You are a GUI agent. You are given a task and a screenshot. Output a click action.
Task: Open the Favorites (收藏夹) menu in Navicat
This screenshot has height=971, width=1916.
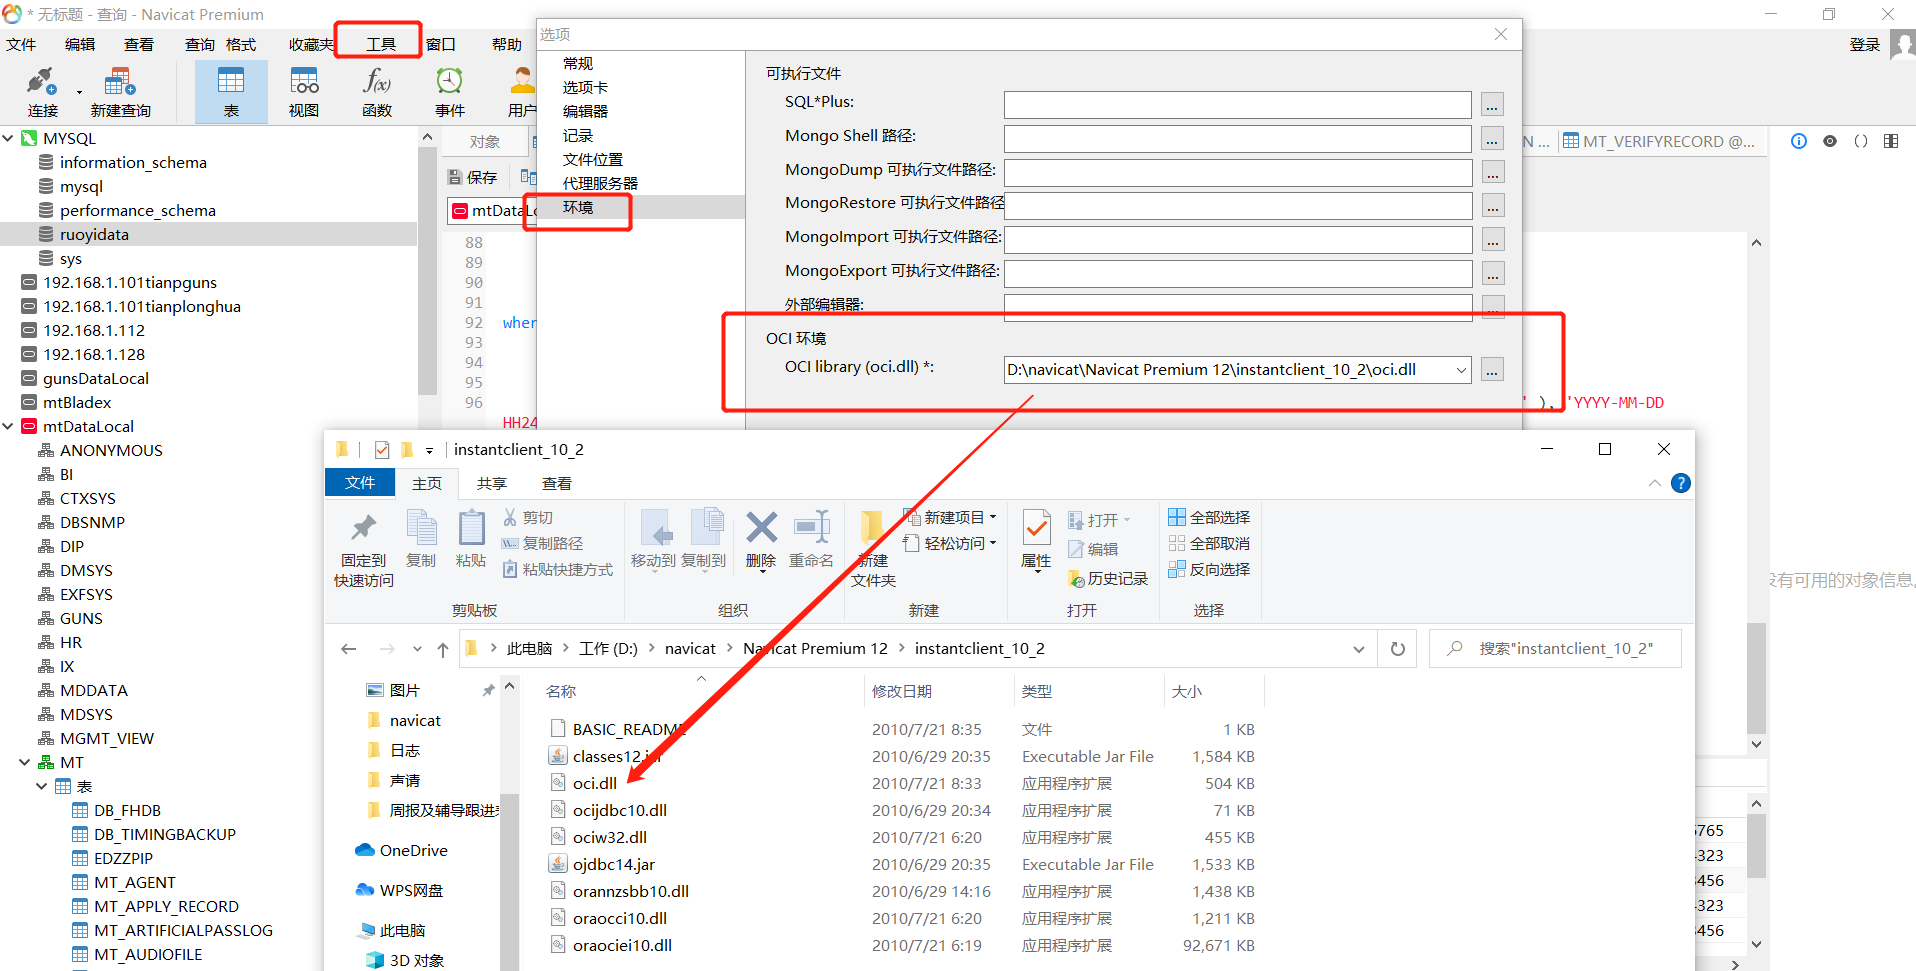[311, 44]
